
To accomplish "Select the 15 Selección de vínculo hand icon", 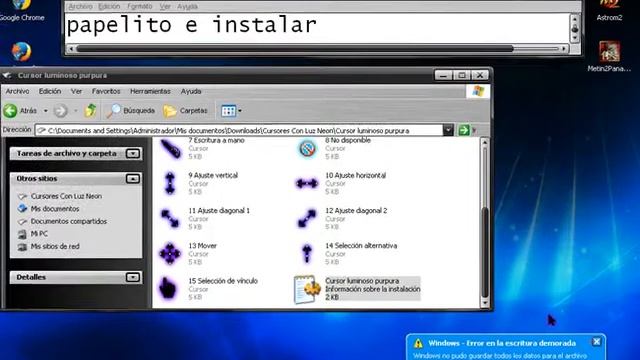I will tap(168, 288).
